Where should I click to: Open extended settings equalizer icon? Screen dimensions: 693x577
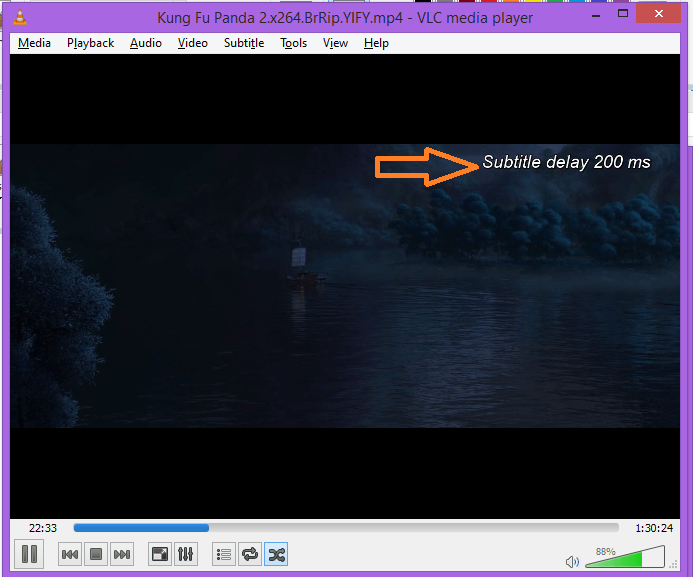[186, 554]
